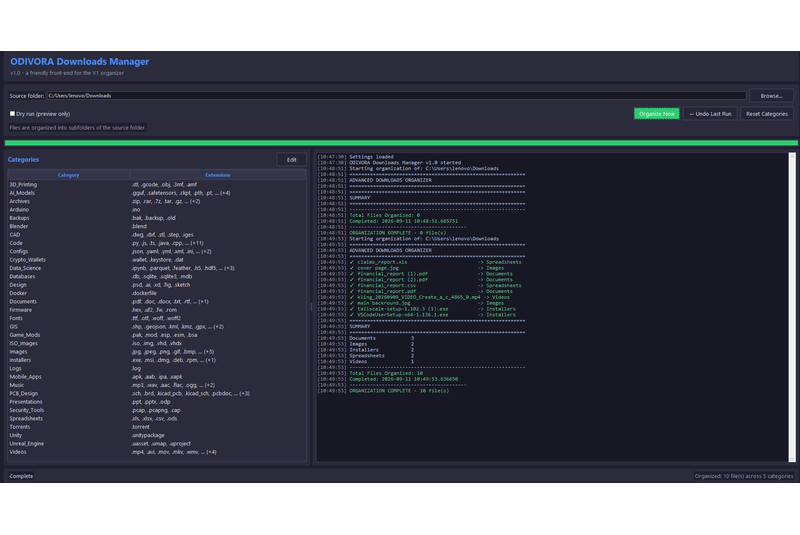
Task: Select the Security_Tools category row
Action: coord(157,410)
